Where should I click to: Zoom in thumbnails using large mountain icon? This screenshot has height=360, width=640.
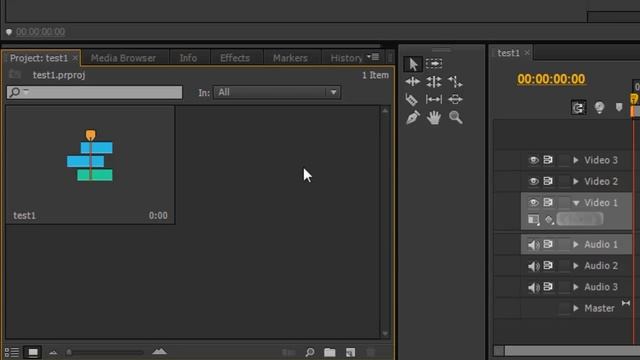point(160,351)
